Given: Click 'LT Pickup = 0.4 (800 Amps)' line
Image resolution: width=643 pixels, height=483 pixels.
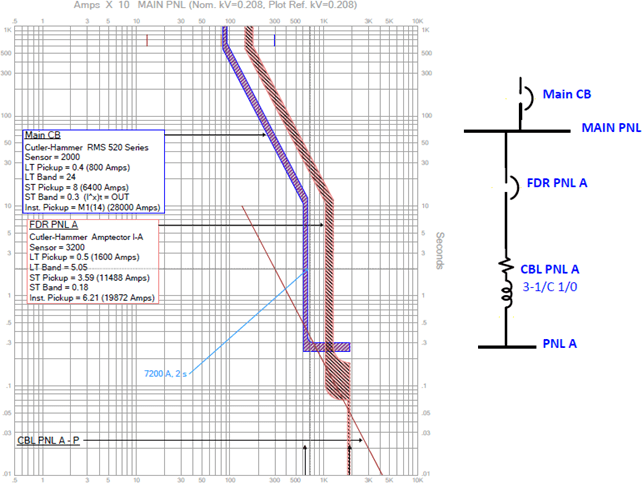Looking at the screenshot, I should click(77, 167).
